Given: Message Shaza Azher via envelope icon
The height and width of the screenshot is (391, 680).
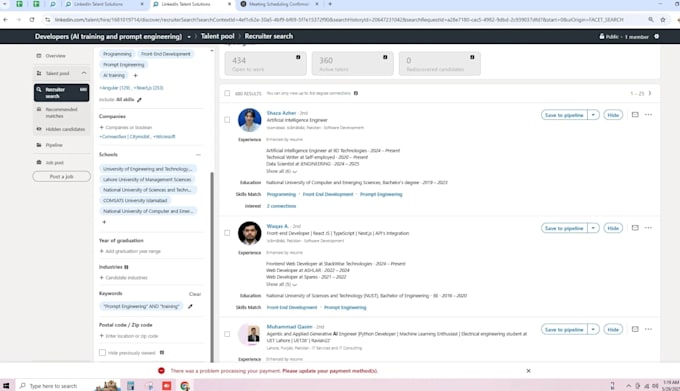Looking at the screenshot, I should [x=635, y=115].
